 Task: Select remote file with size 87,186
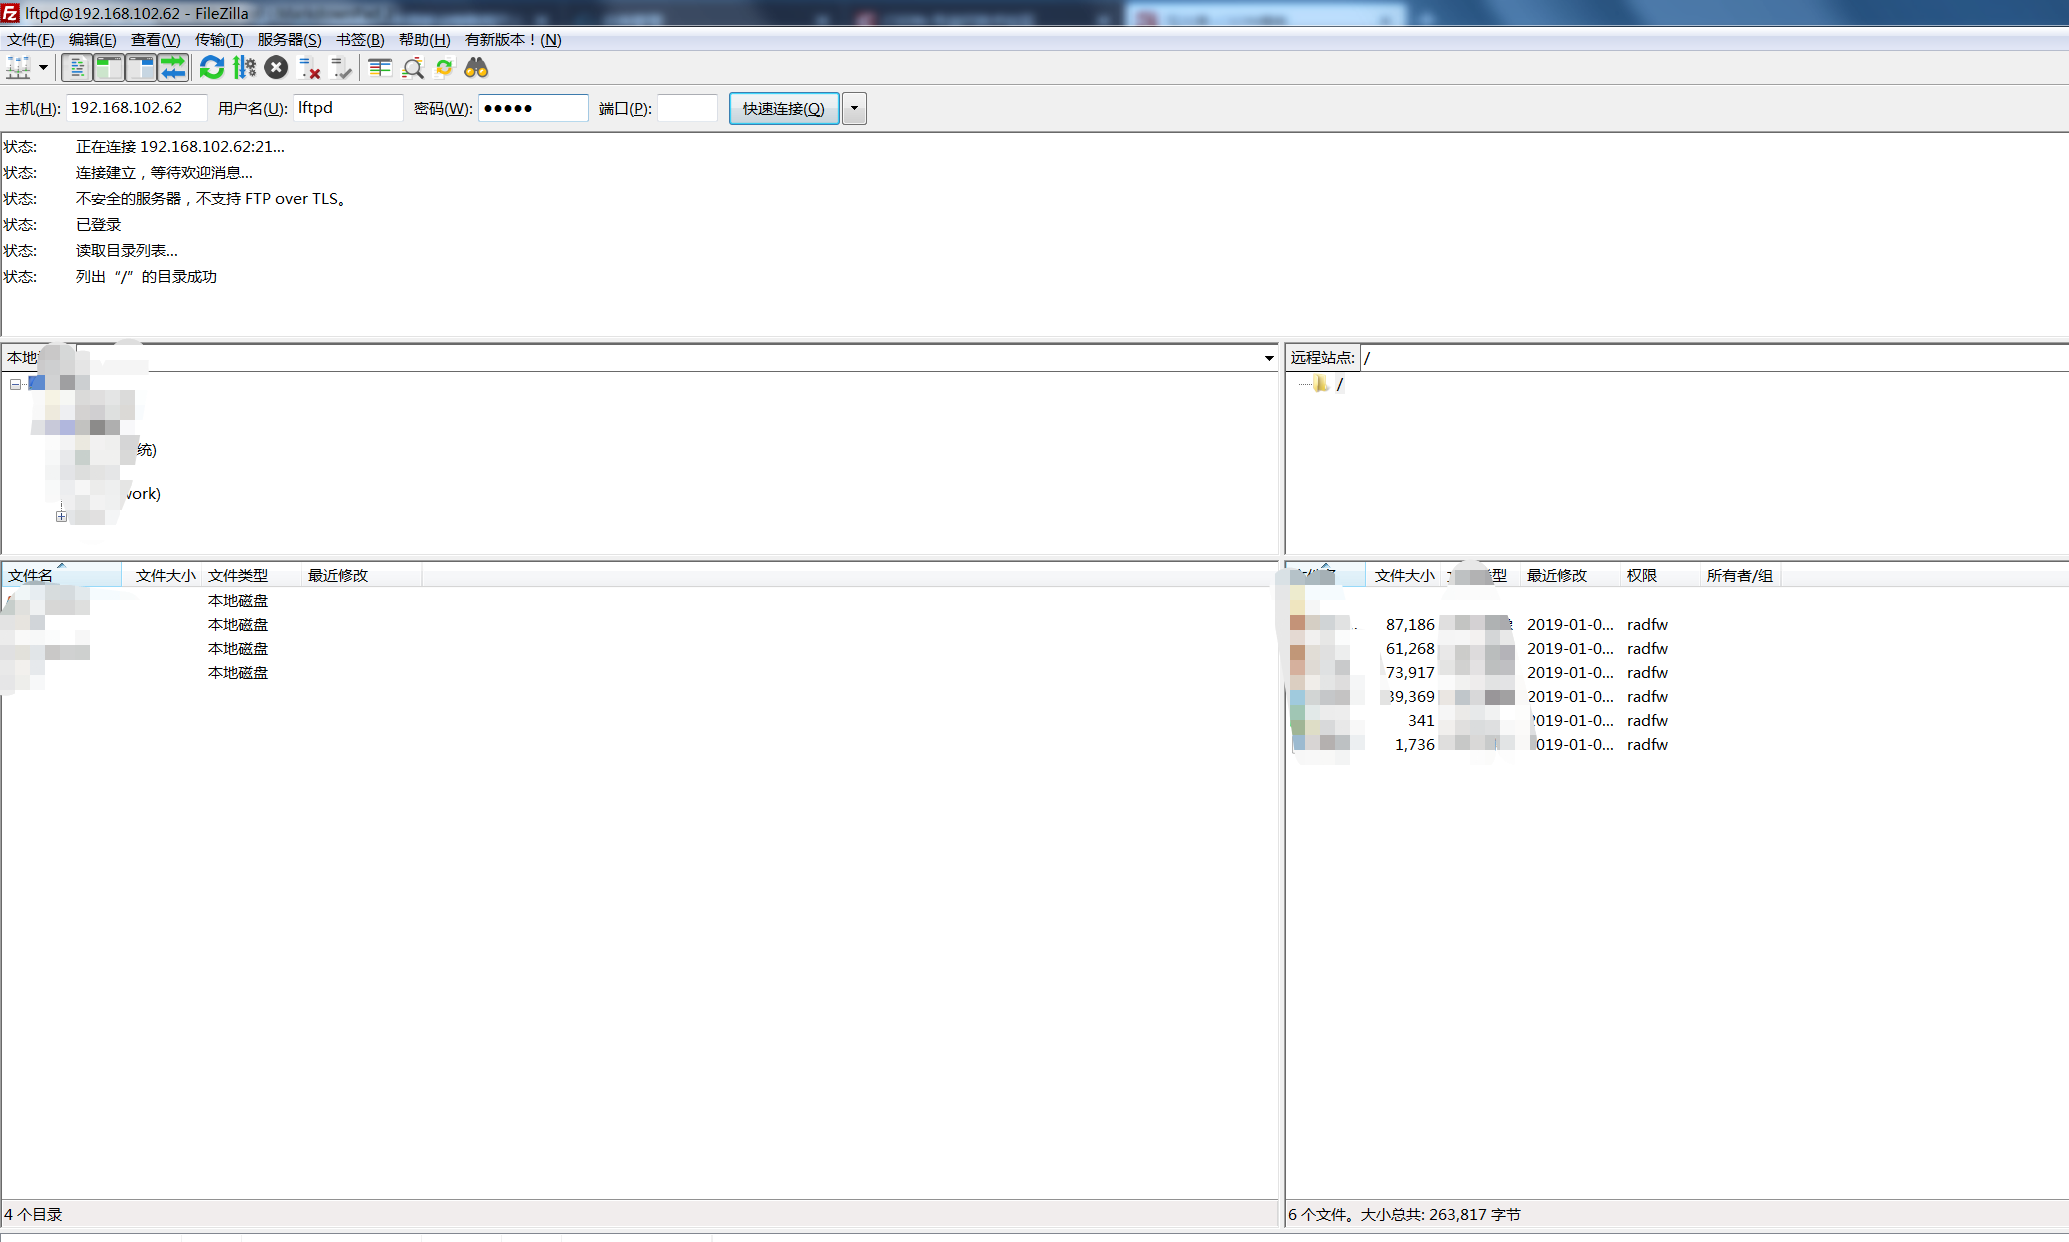coord(1533,624)
